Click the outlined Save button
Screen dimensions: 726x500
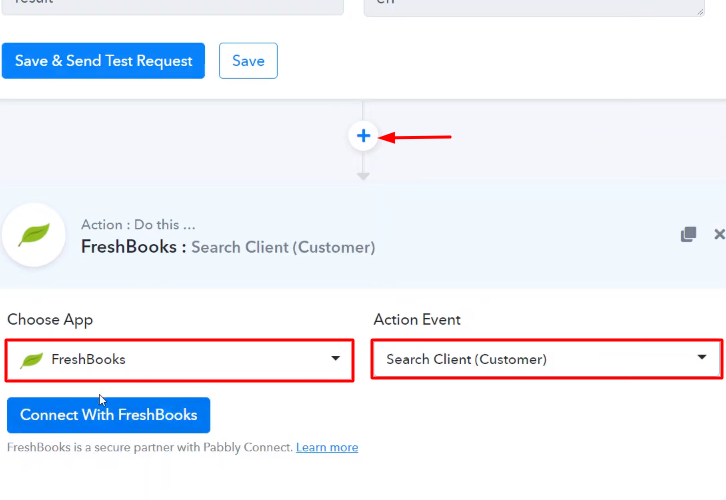(x=248, y=61)
